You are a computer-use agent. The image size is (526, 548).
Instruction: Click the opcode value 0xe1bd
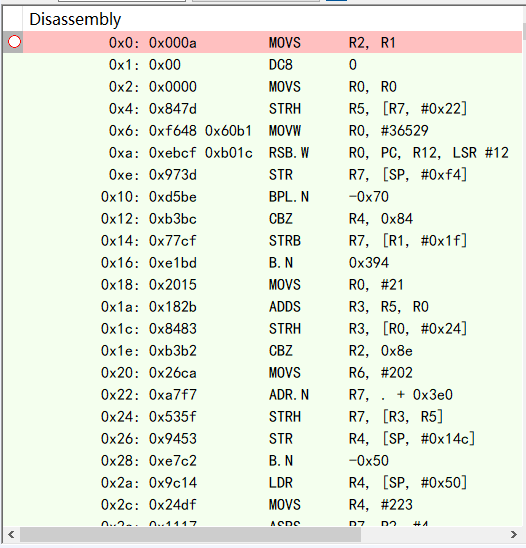(173, 263)
